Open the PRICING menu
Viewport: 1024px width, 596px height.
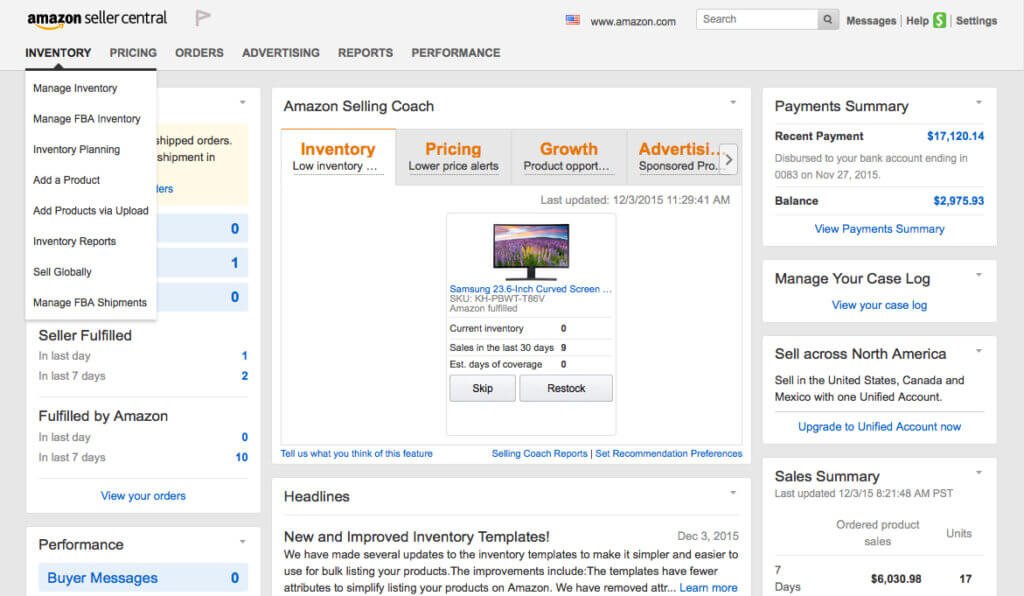[x=133, y=53]
